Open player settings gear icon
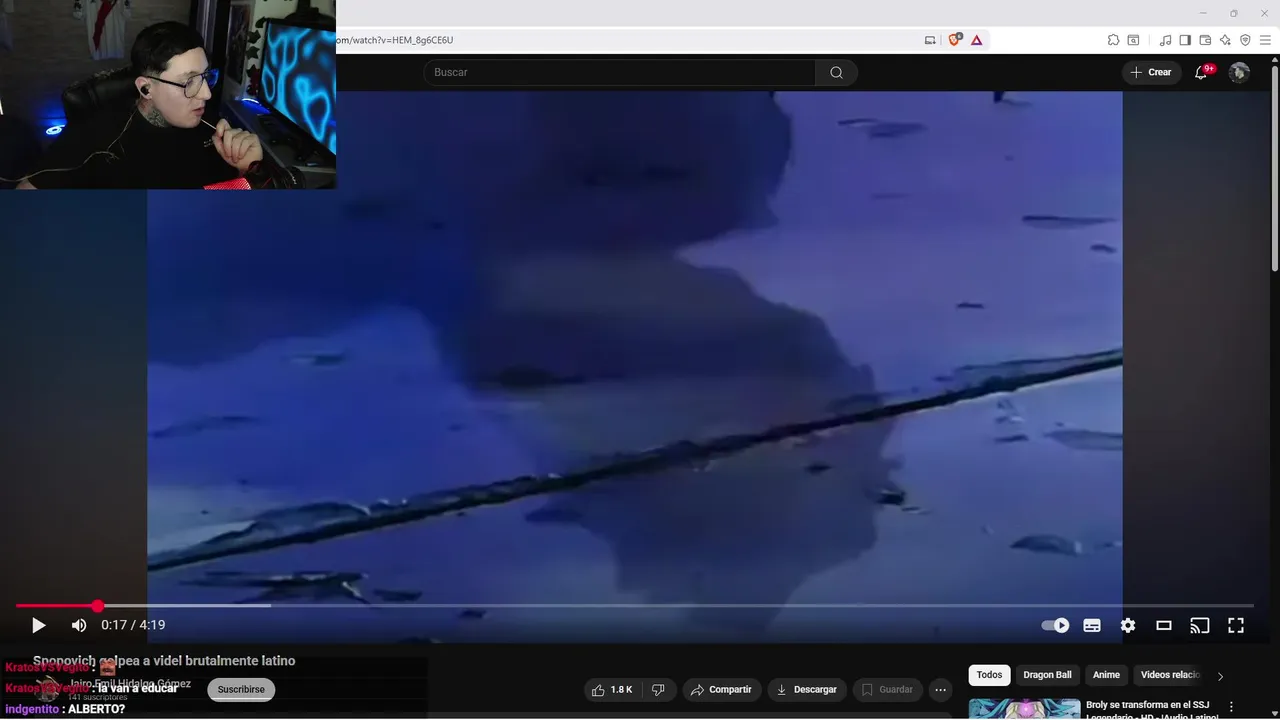Viewport: 1280px width, 720px height. [1128, 625]
